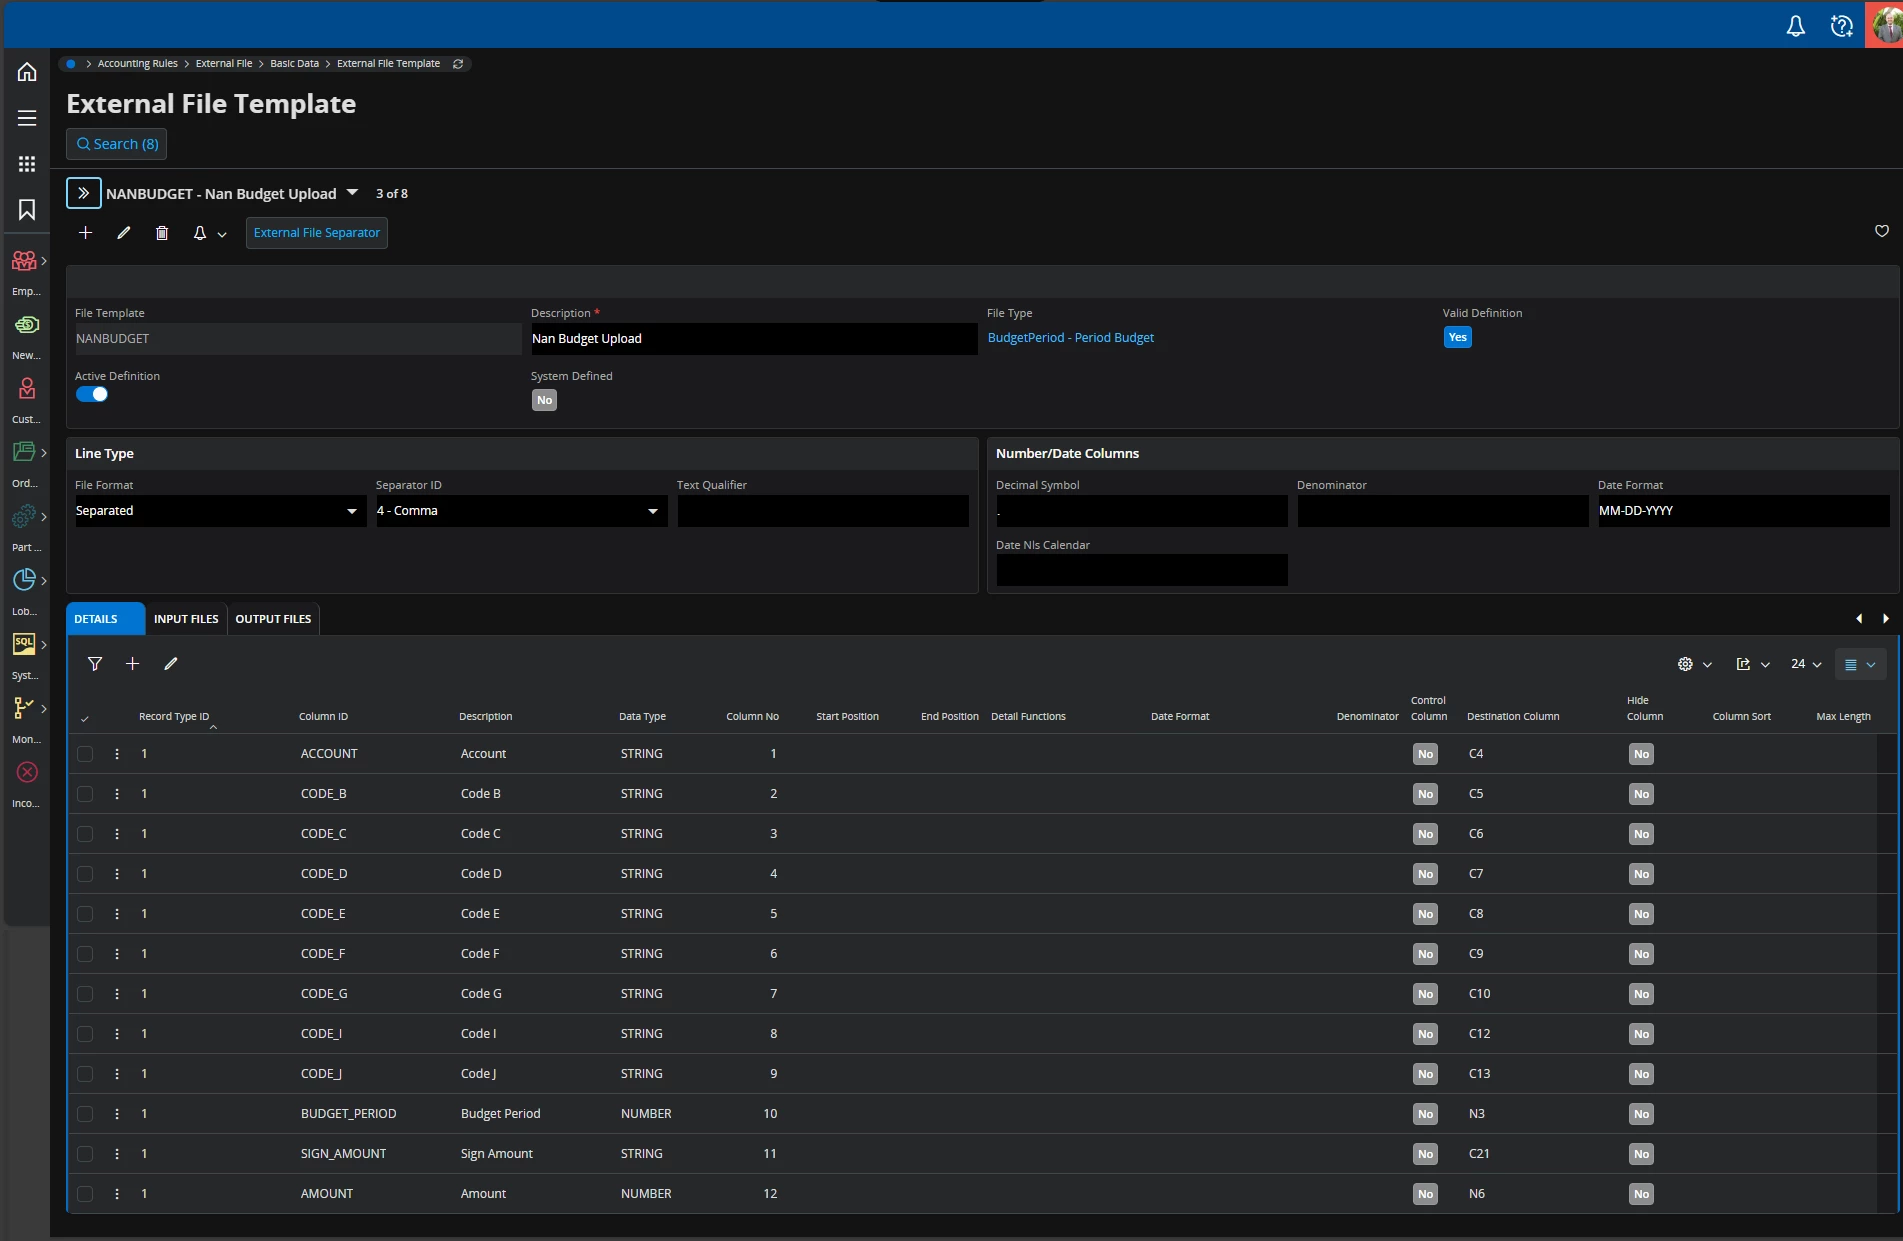
Task: Add this page to favorites heart icon
Action: coord(1881,231)
